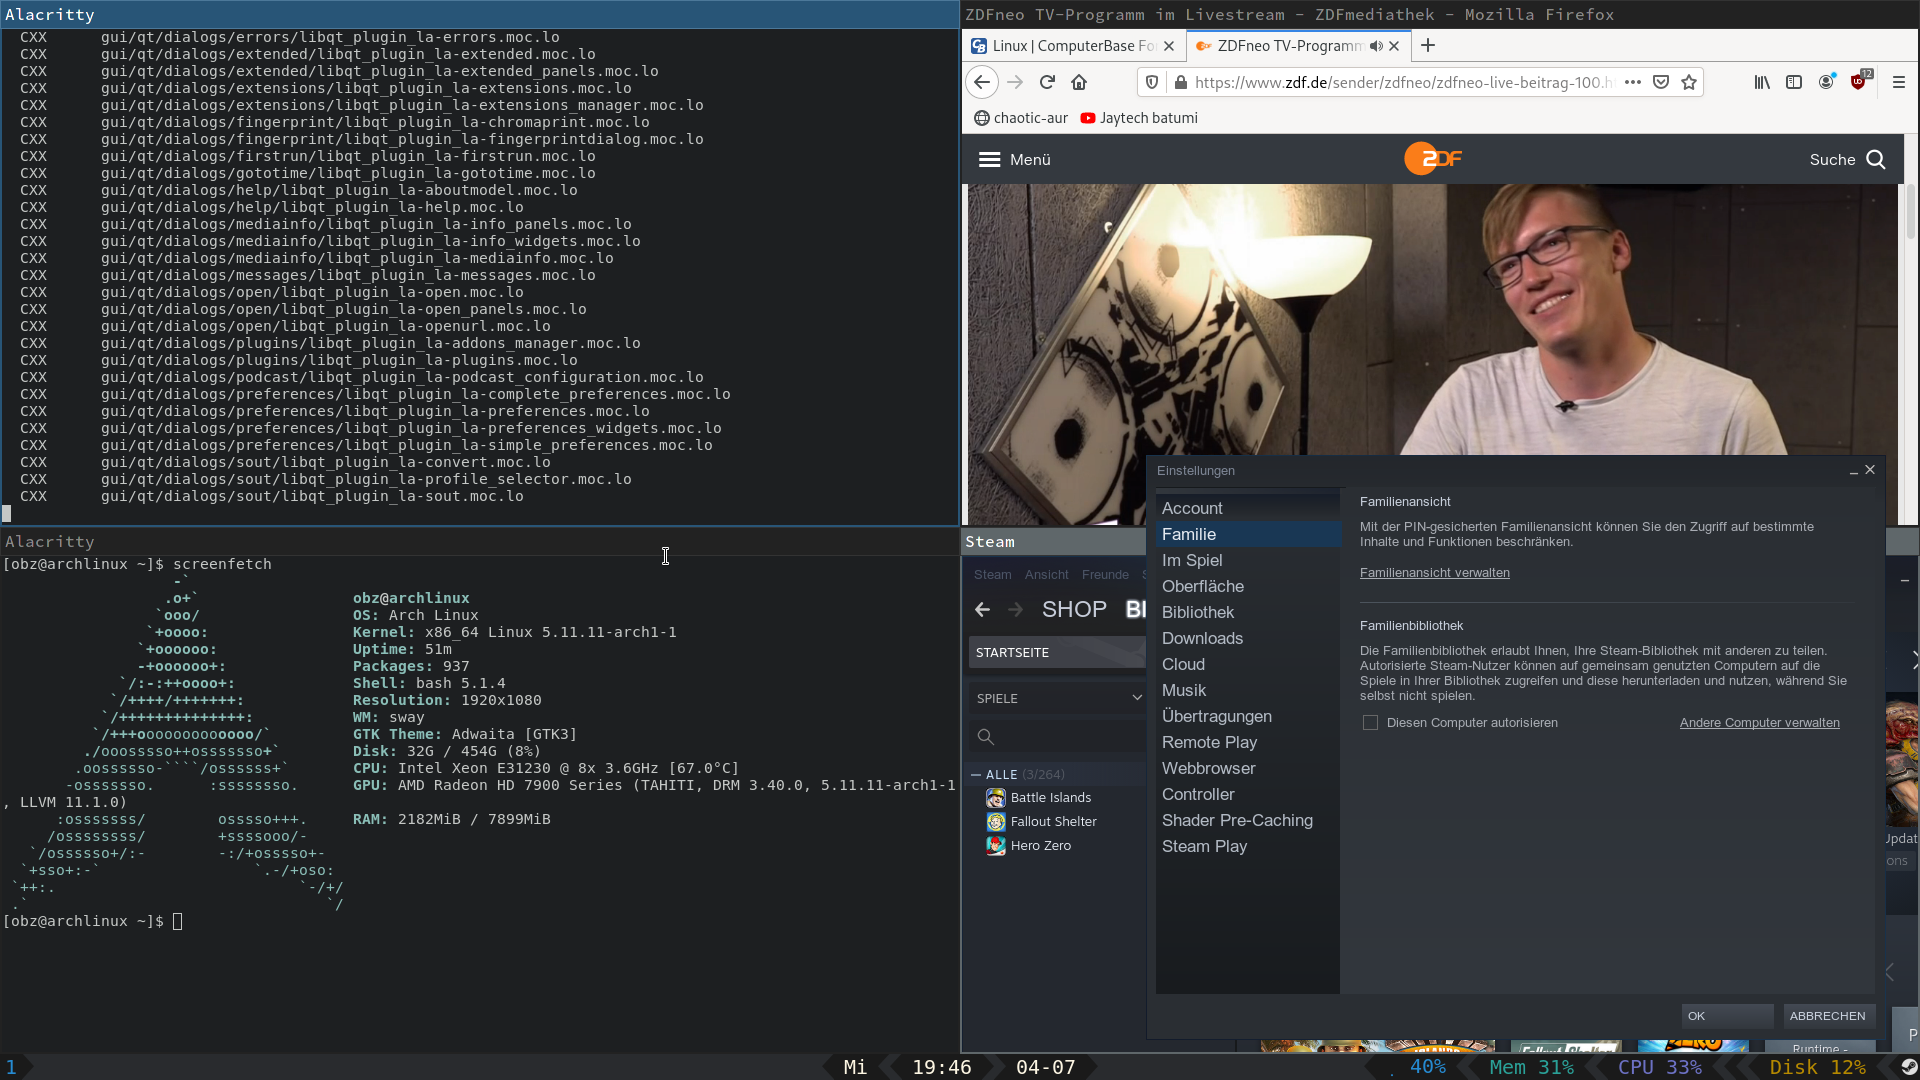
Task: Toggle the Firefox sidebar icon
Action: (1794, 82)
